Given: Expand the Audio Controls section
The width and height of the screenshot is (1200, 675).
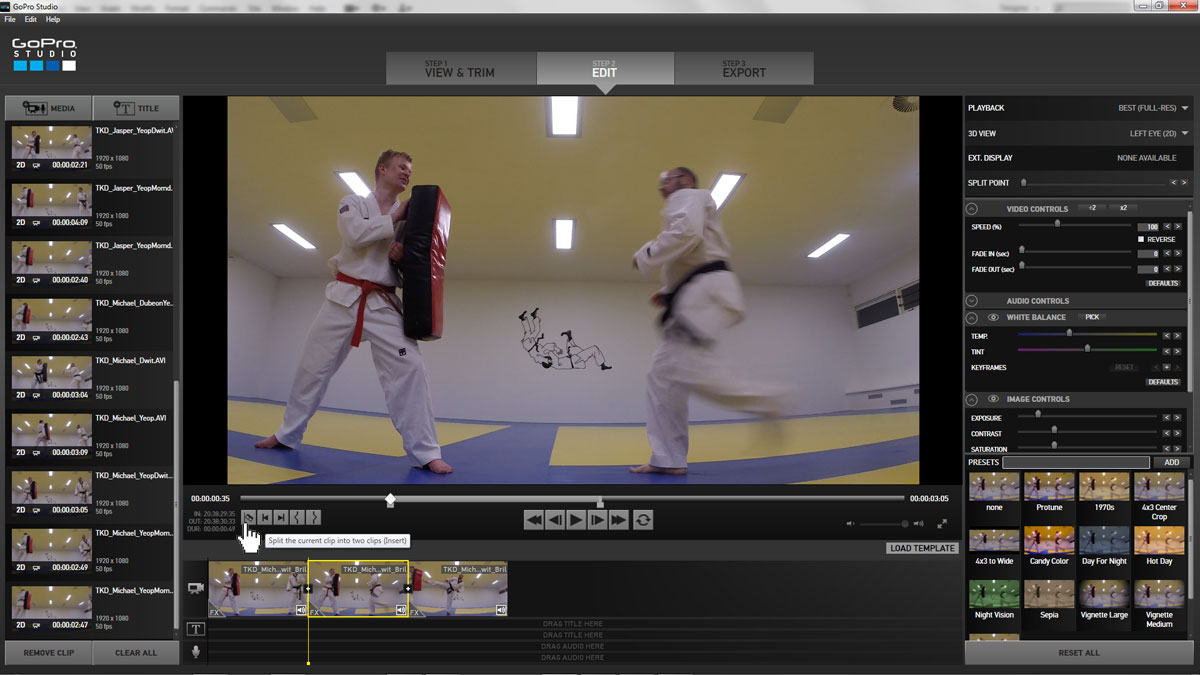Looking at the screenshot, I should 971,301.
